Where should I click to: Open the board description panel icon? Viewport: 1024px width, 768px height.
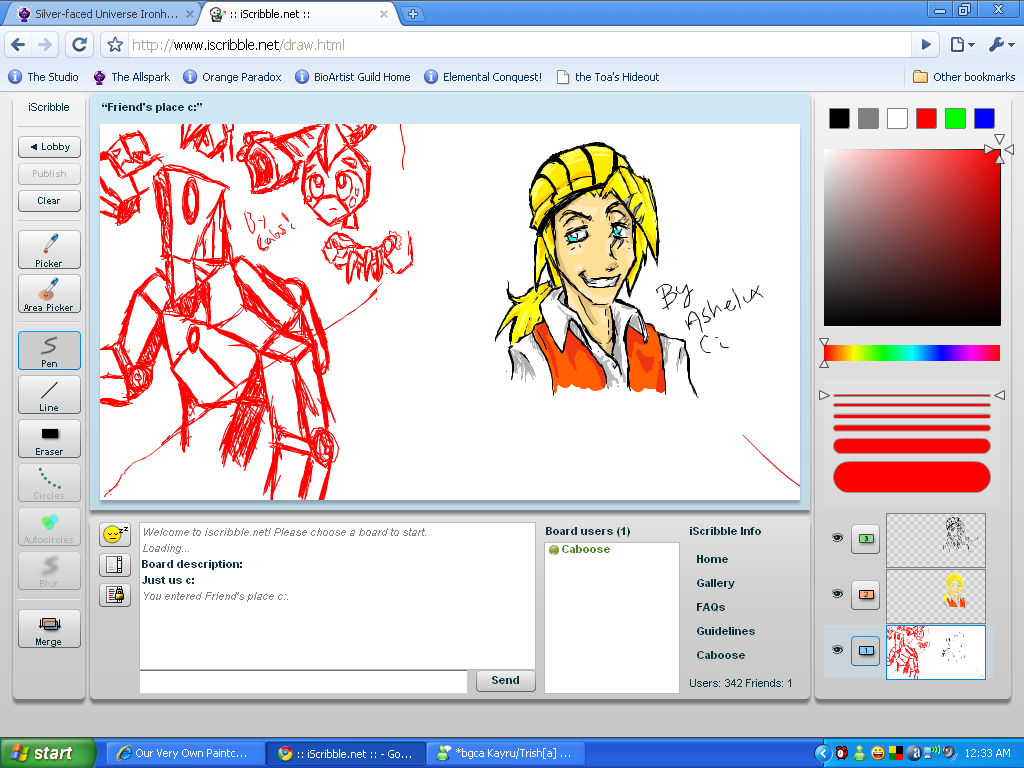(114, 564)
